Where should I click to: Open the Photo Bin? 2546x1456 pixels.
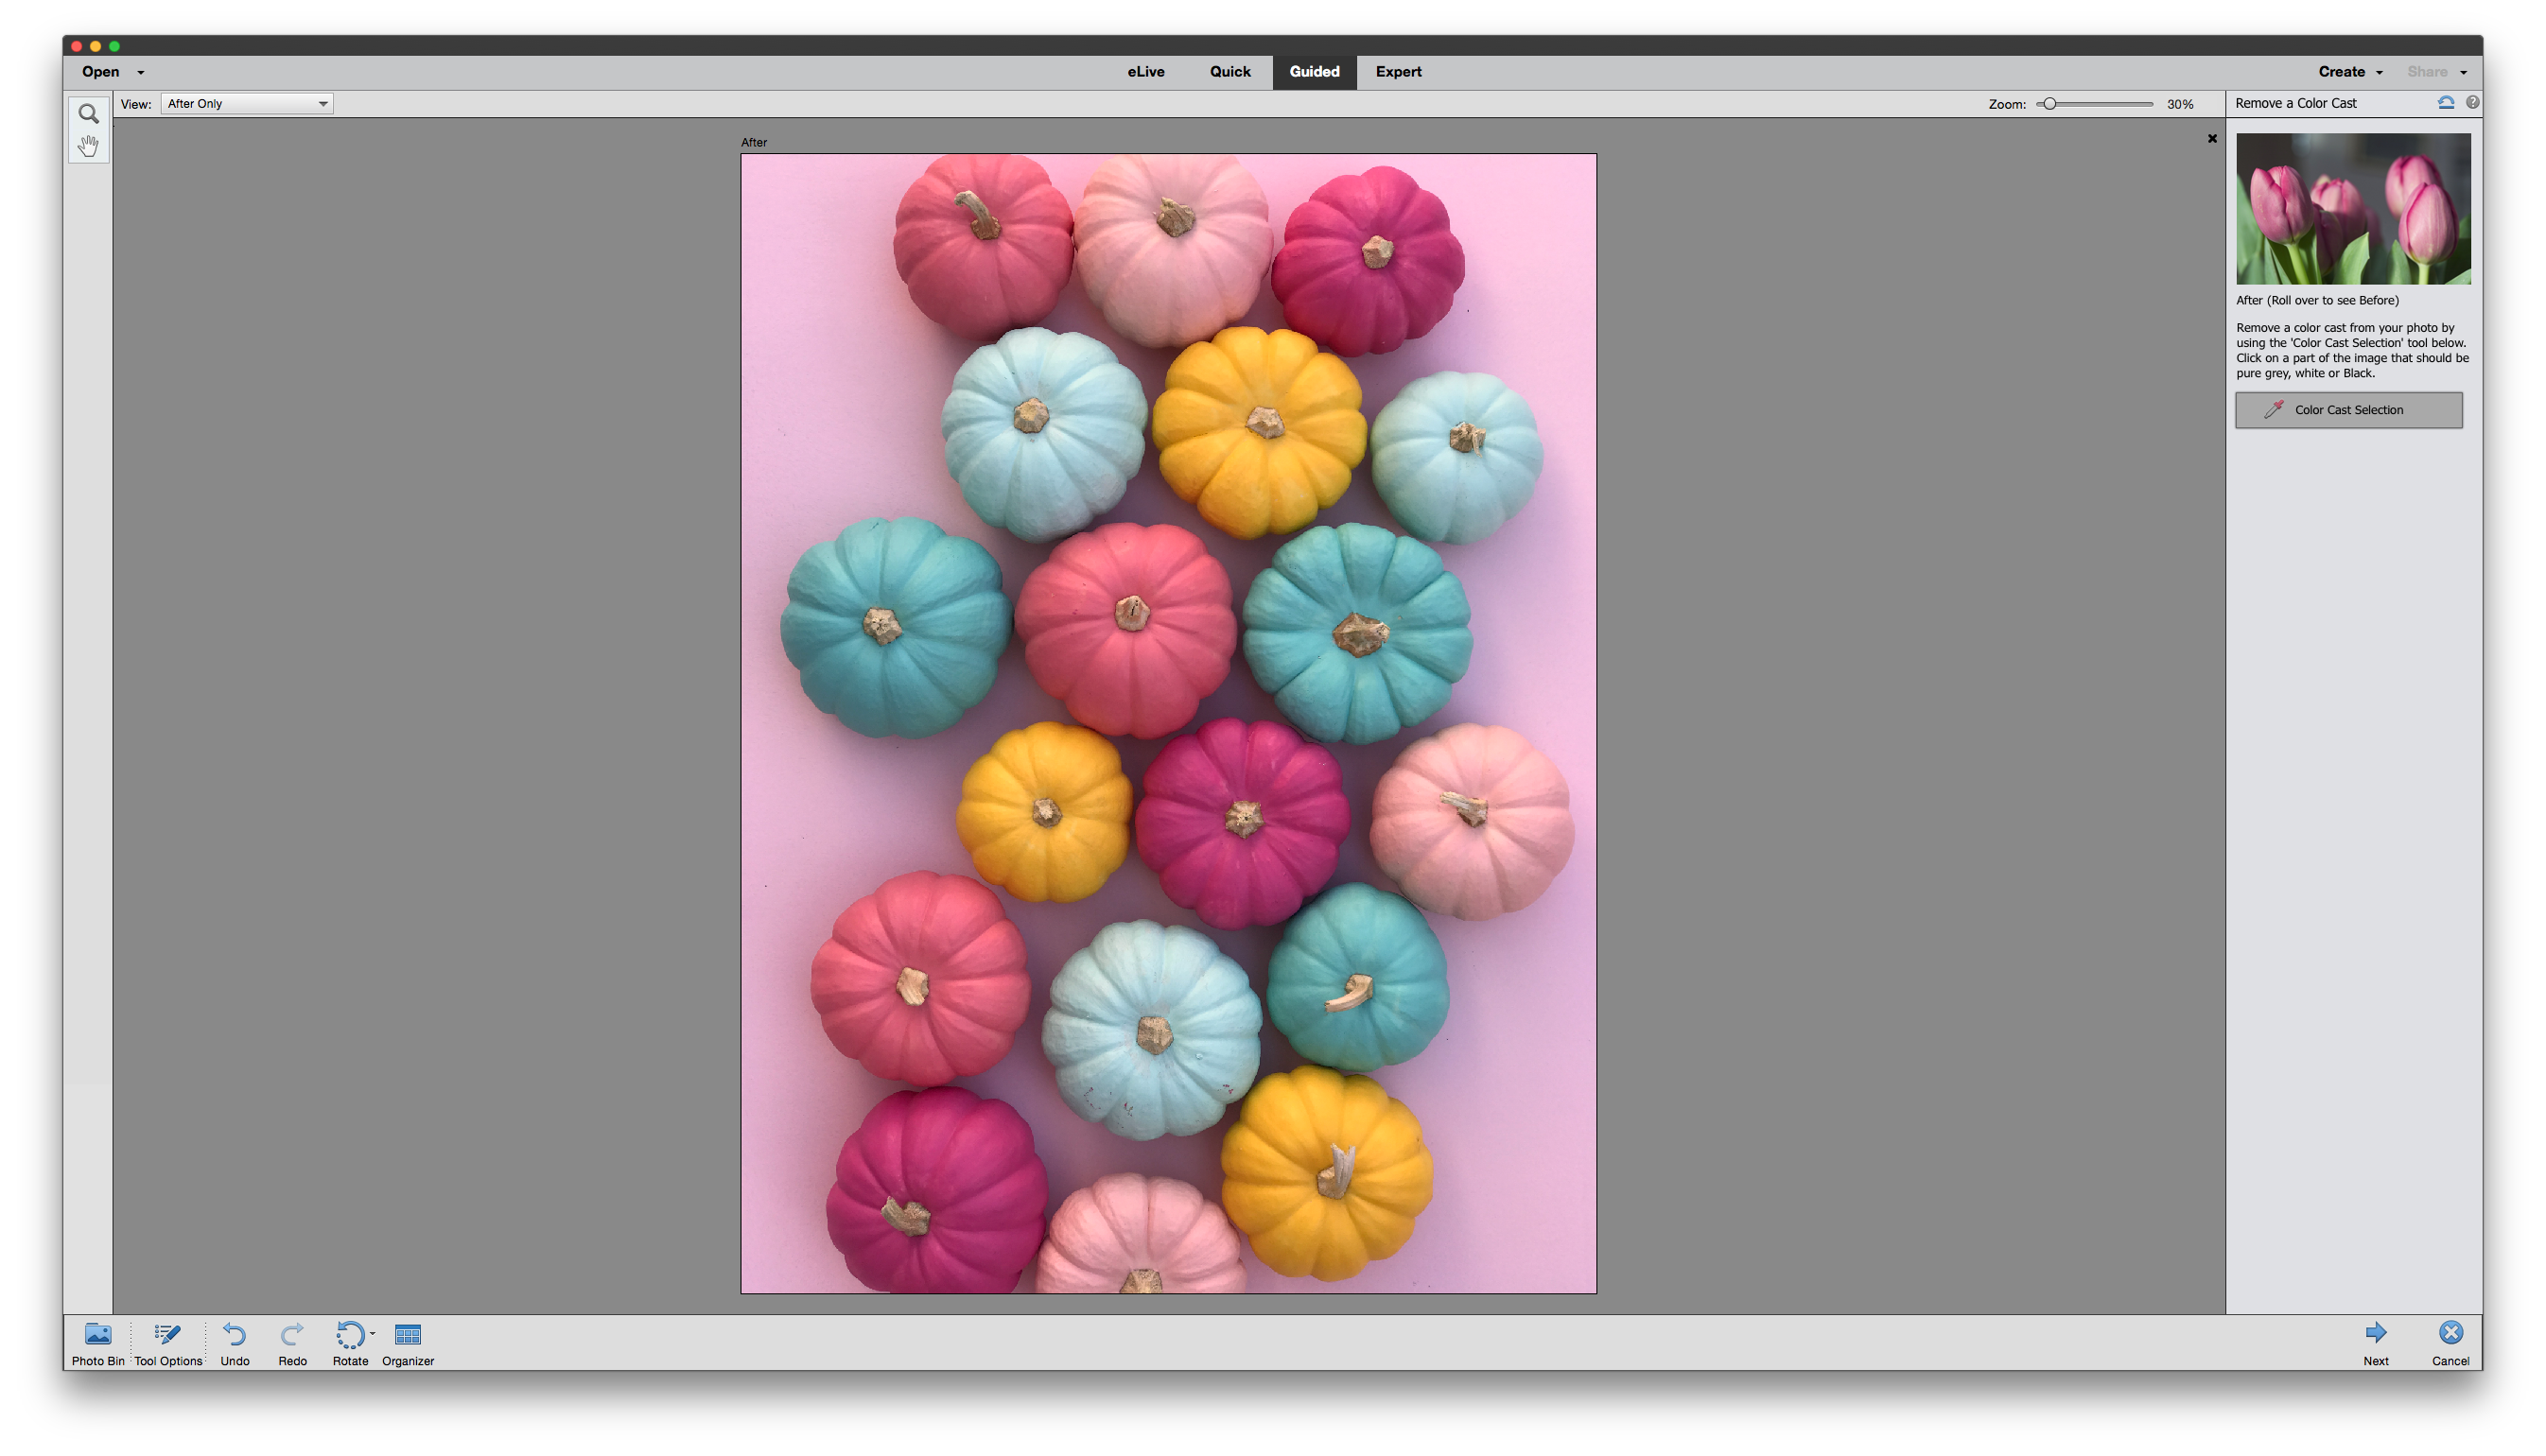(x=98, y=1344)
